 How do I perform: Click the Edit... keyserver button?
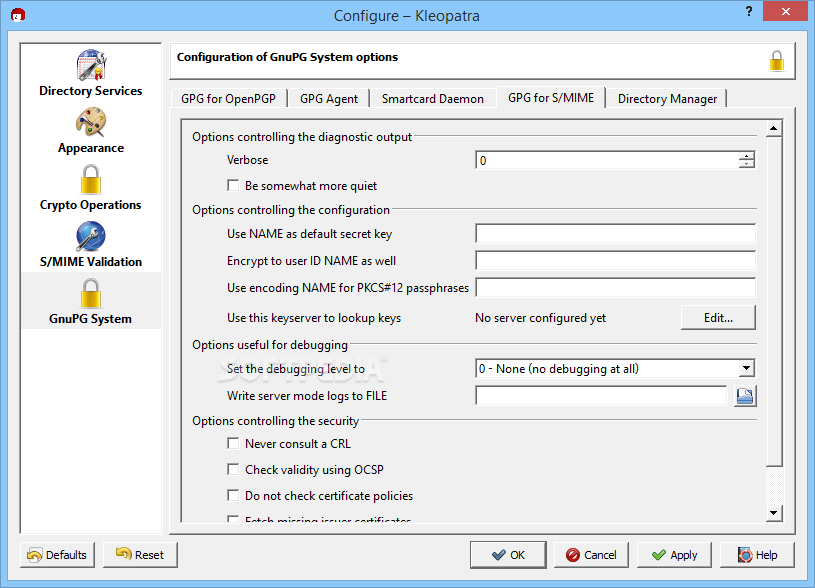(x=718, y=318)
